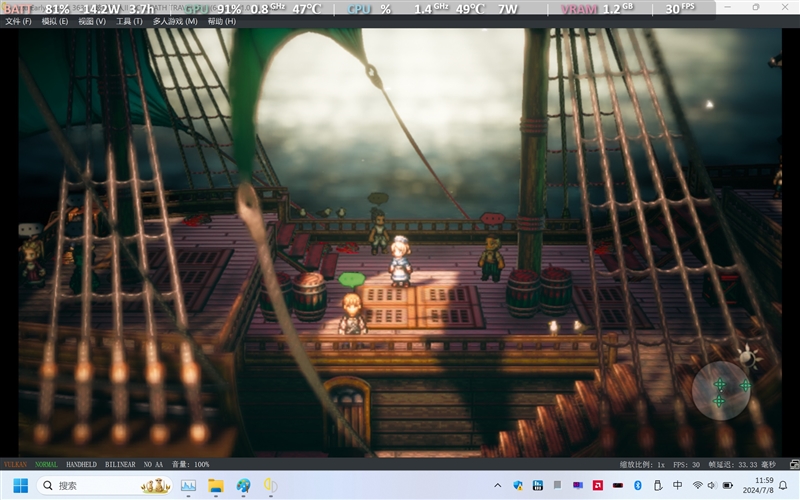Click the circular minimap radar in game
The image size is (800, 500).
point(720,391)
